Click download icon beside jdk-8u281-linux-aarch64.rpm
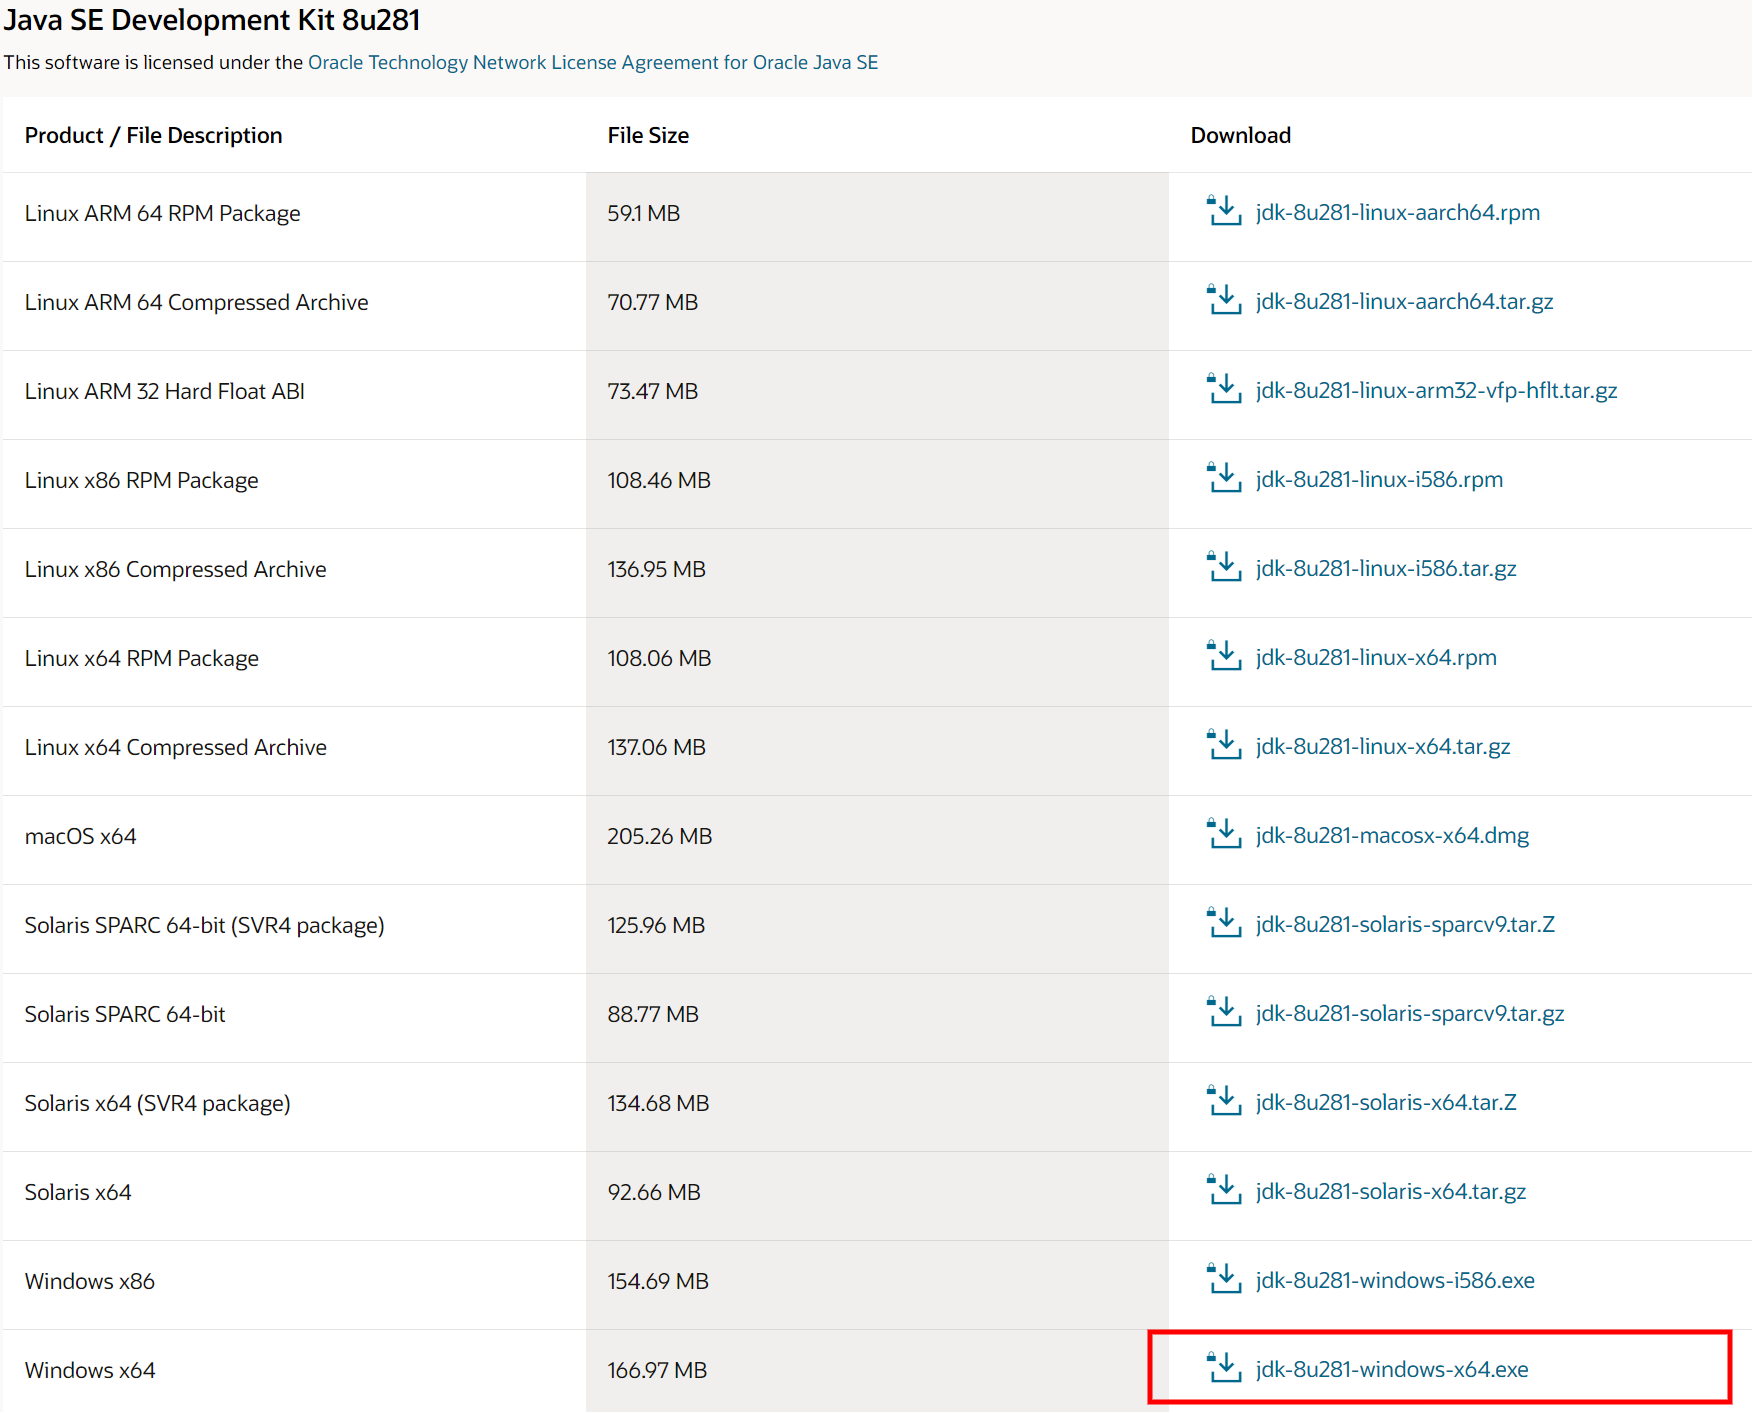 pos(1224,211)
